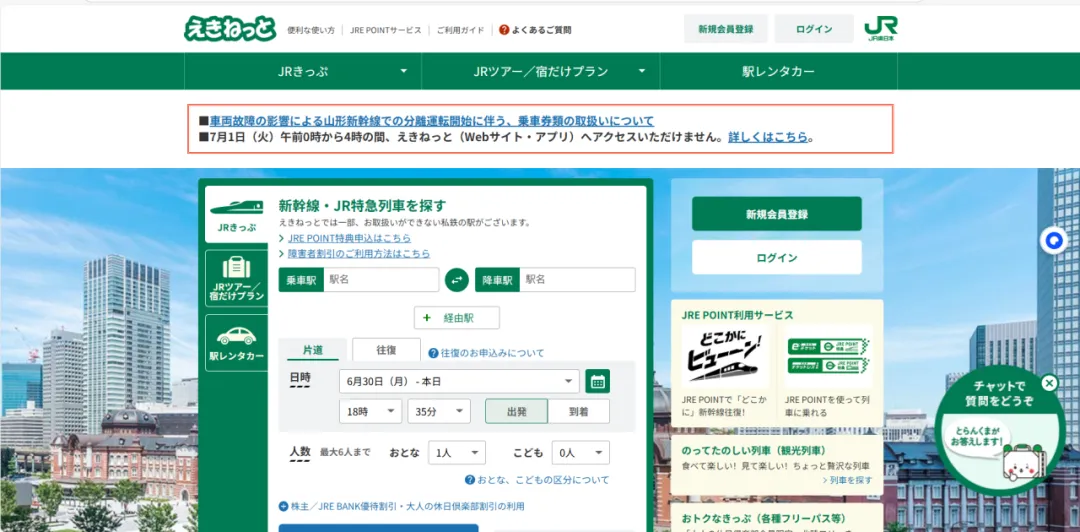Click the JR East logo

[881, 29]
